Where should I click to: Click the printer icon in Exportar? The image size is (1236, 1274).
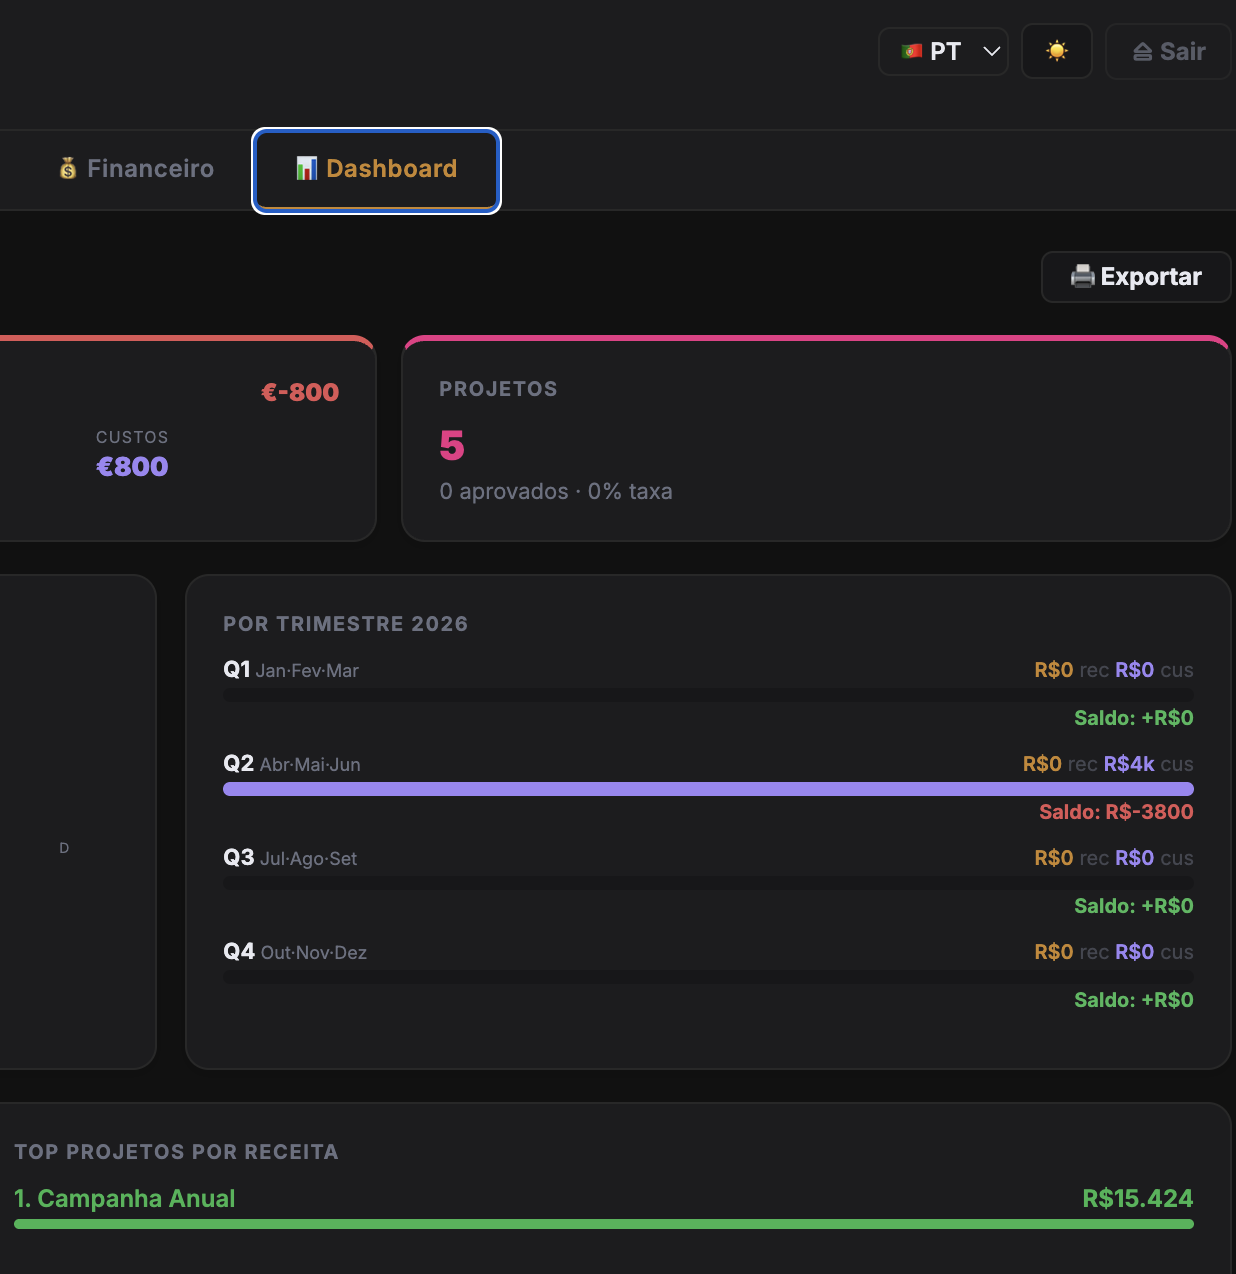point(1082,277)
